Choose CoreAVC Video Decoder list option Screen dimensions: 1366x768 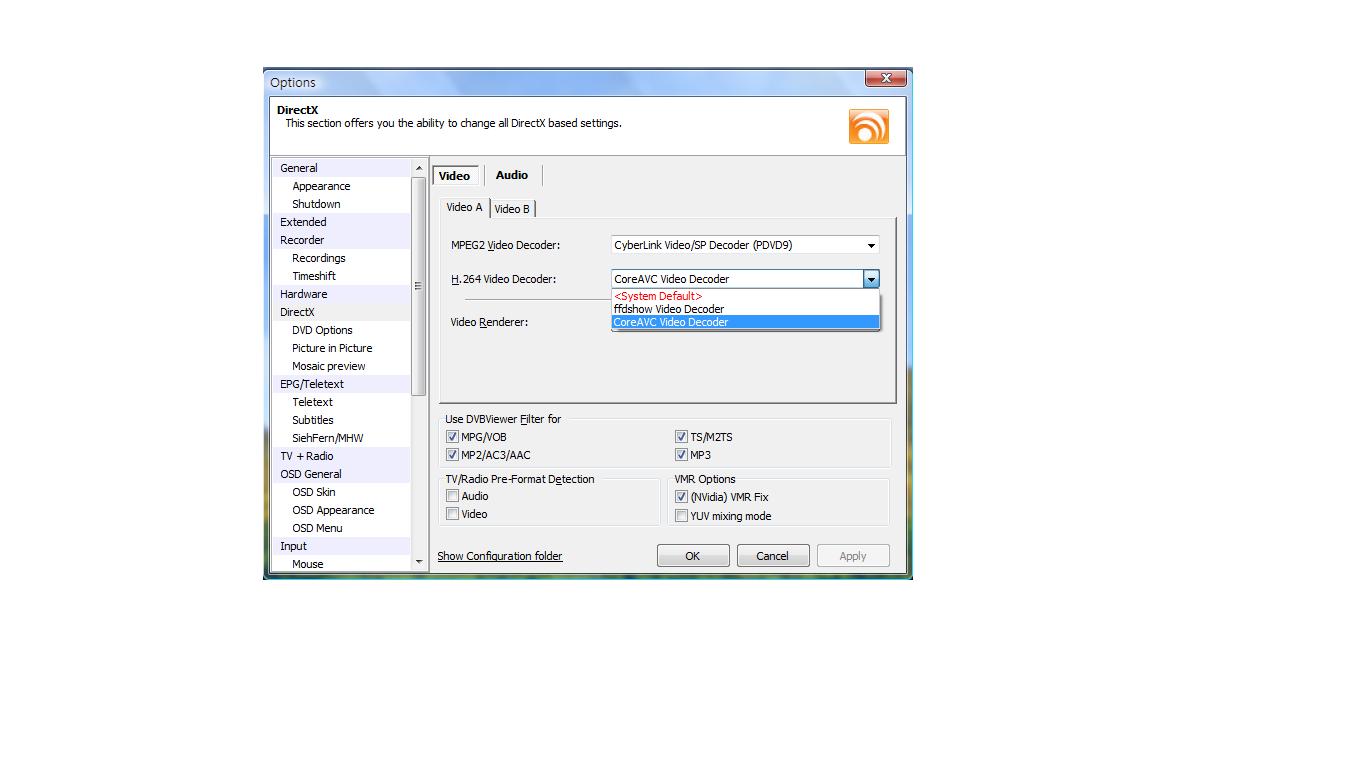745,322
